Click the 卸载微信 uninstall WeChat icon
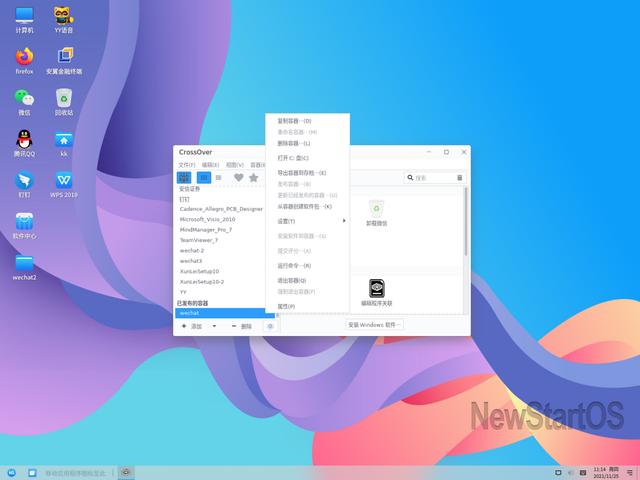 tap(376, 213)
